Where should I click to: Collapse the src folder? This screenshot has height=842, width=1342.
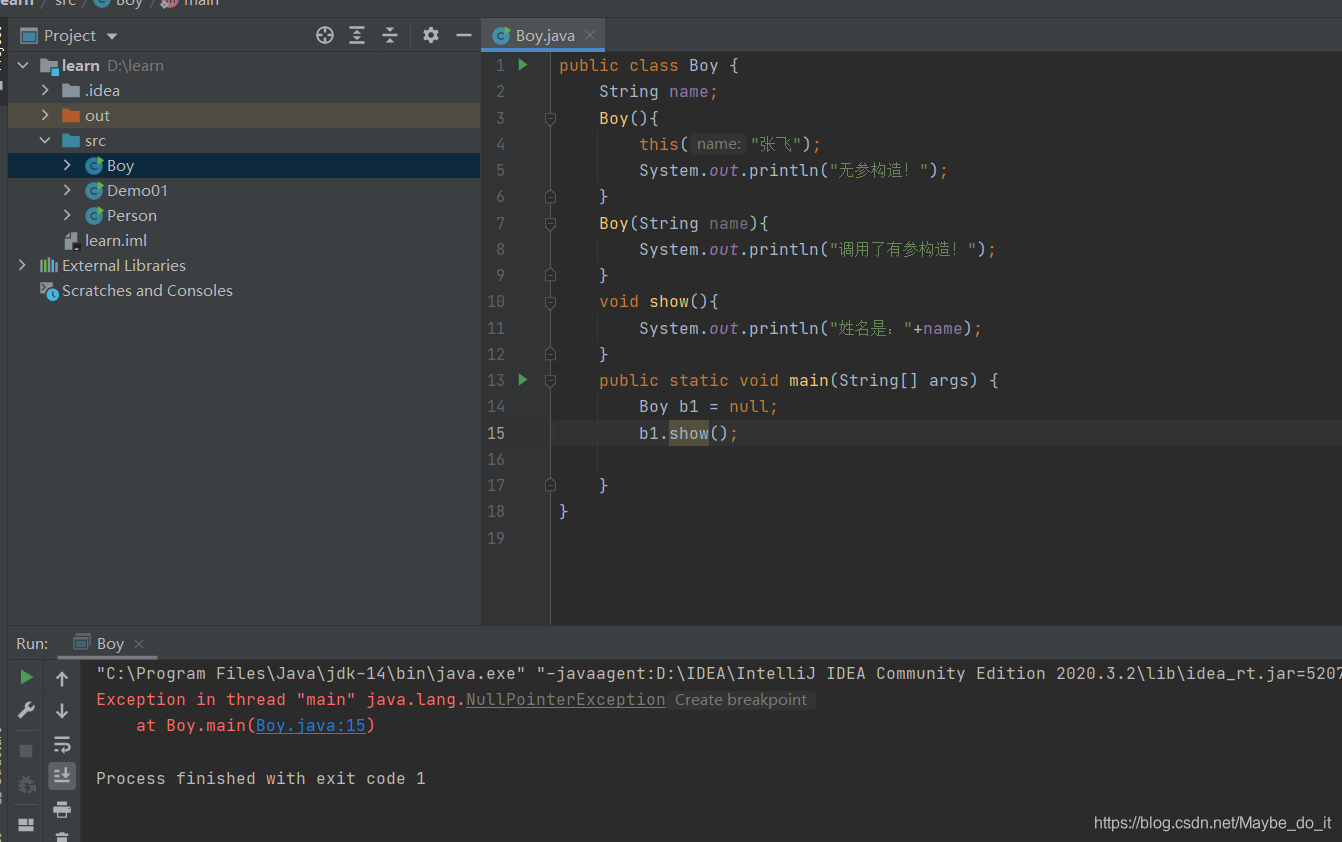[45, 140]
